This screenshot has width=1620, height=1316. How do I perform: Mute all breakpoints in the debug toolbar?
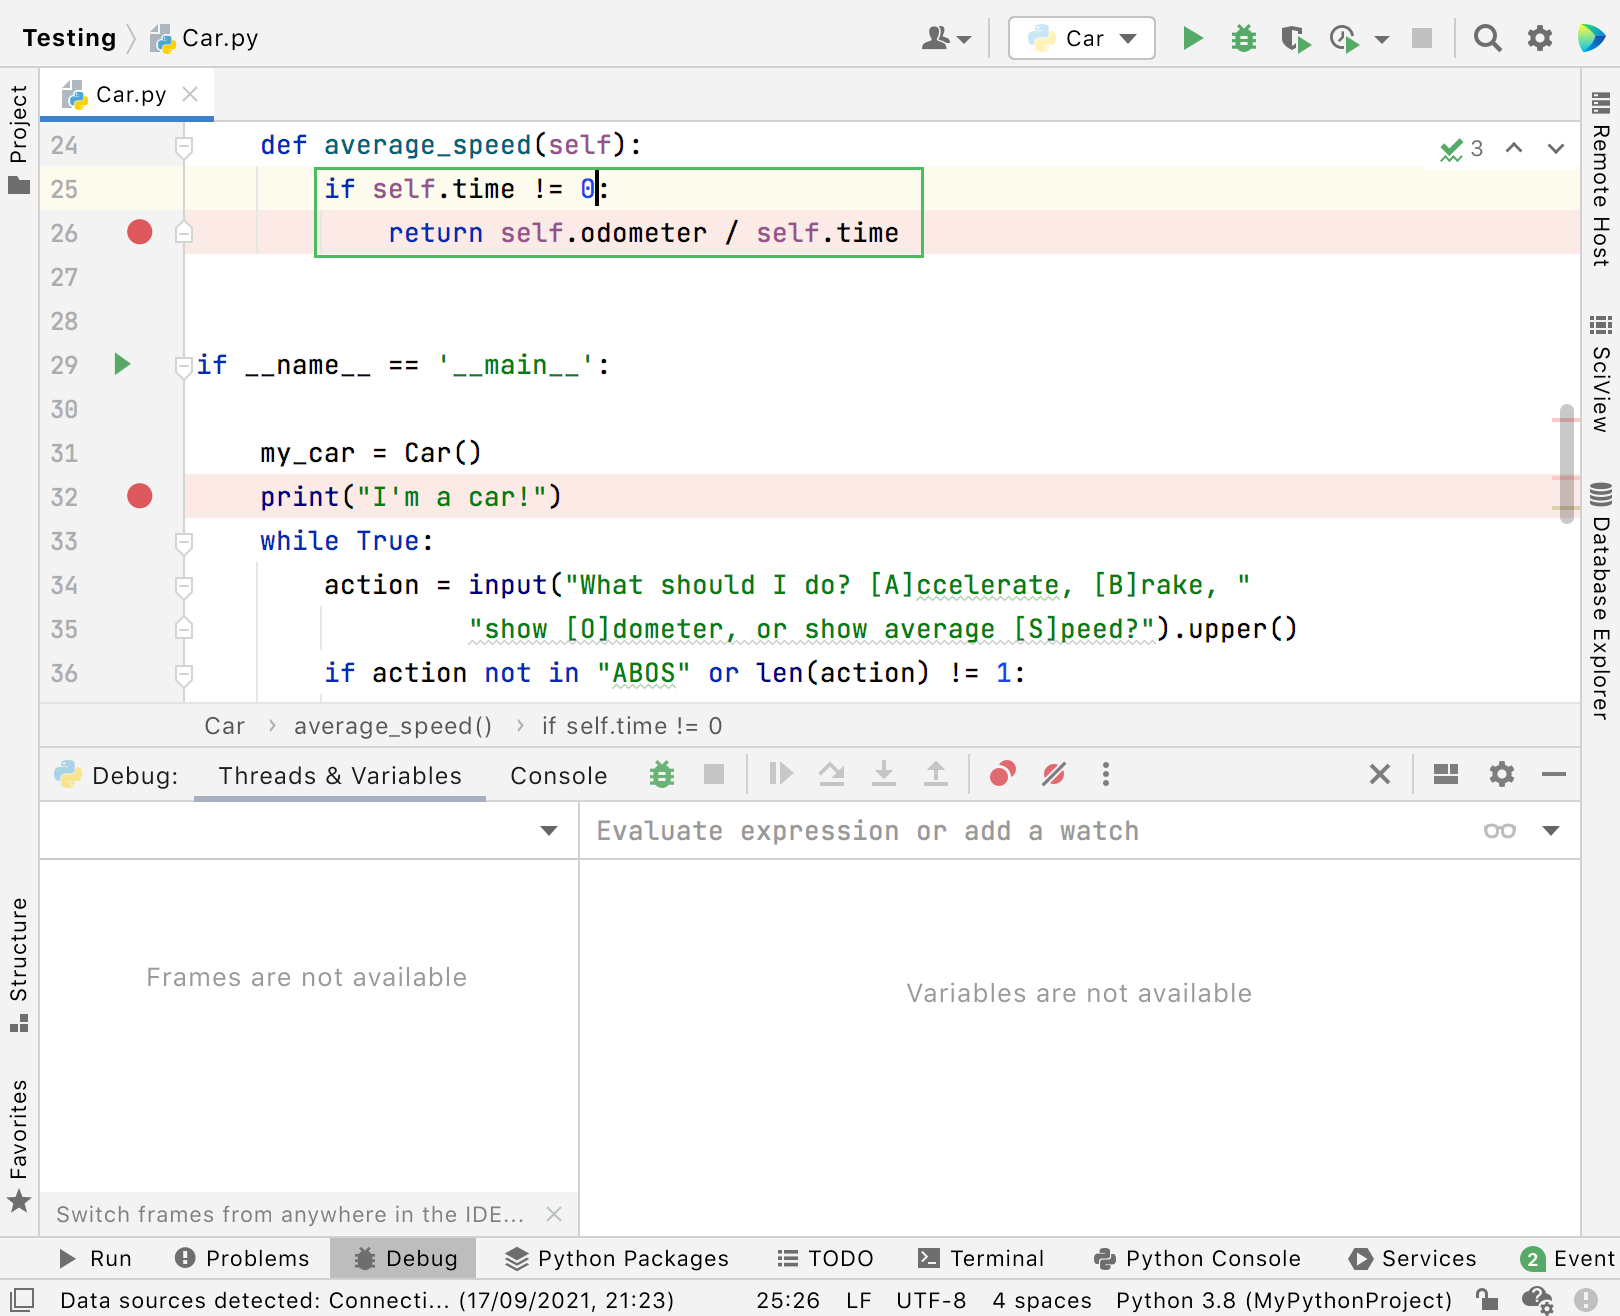coord(1052,774)
